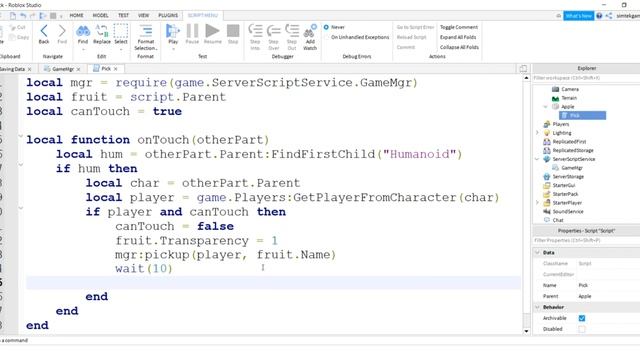Click the Filter Properties search field
640x360 pixels.
(x=586, y=240)
